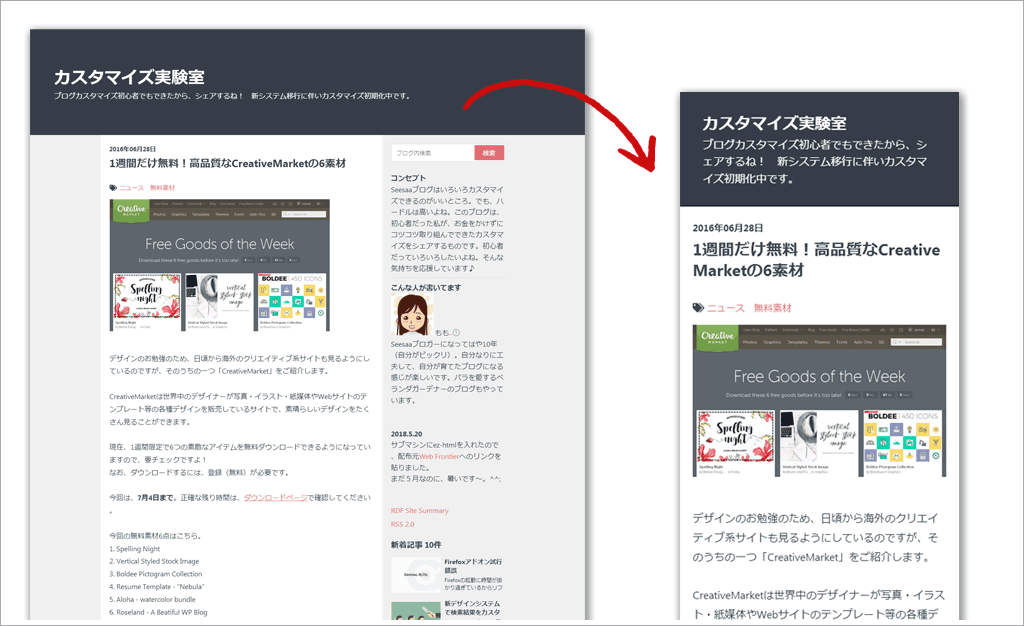1024x626 pixels.
Task: Click the 新デザインシステム recent post thumbnail
Action: tap(415, 610)
